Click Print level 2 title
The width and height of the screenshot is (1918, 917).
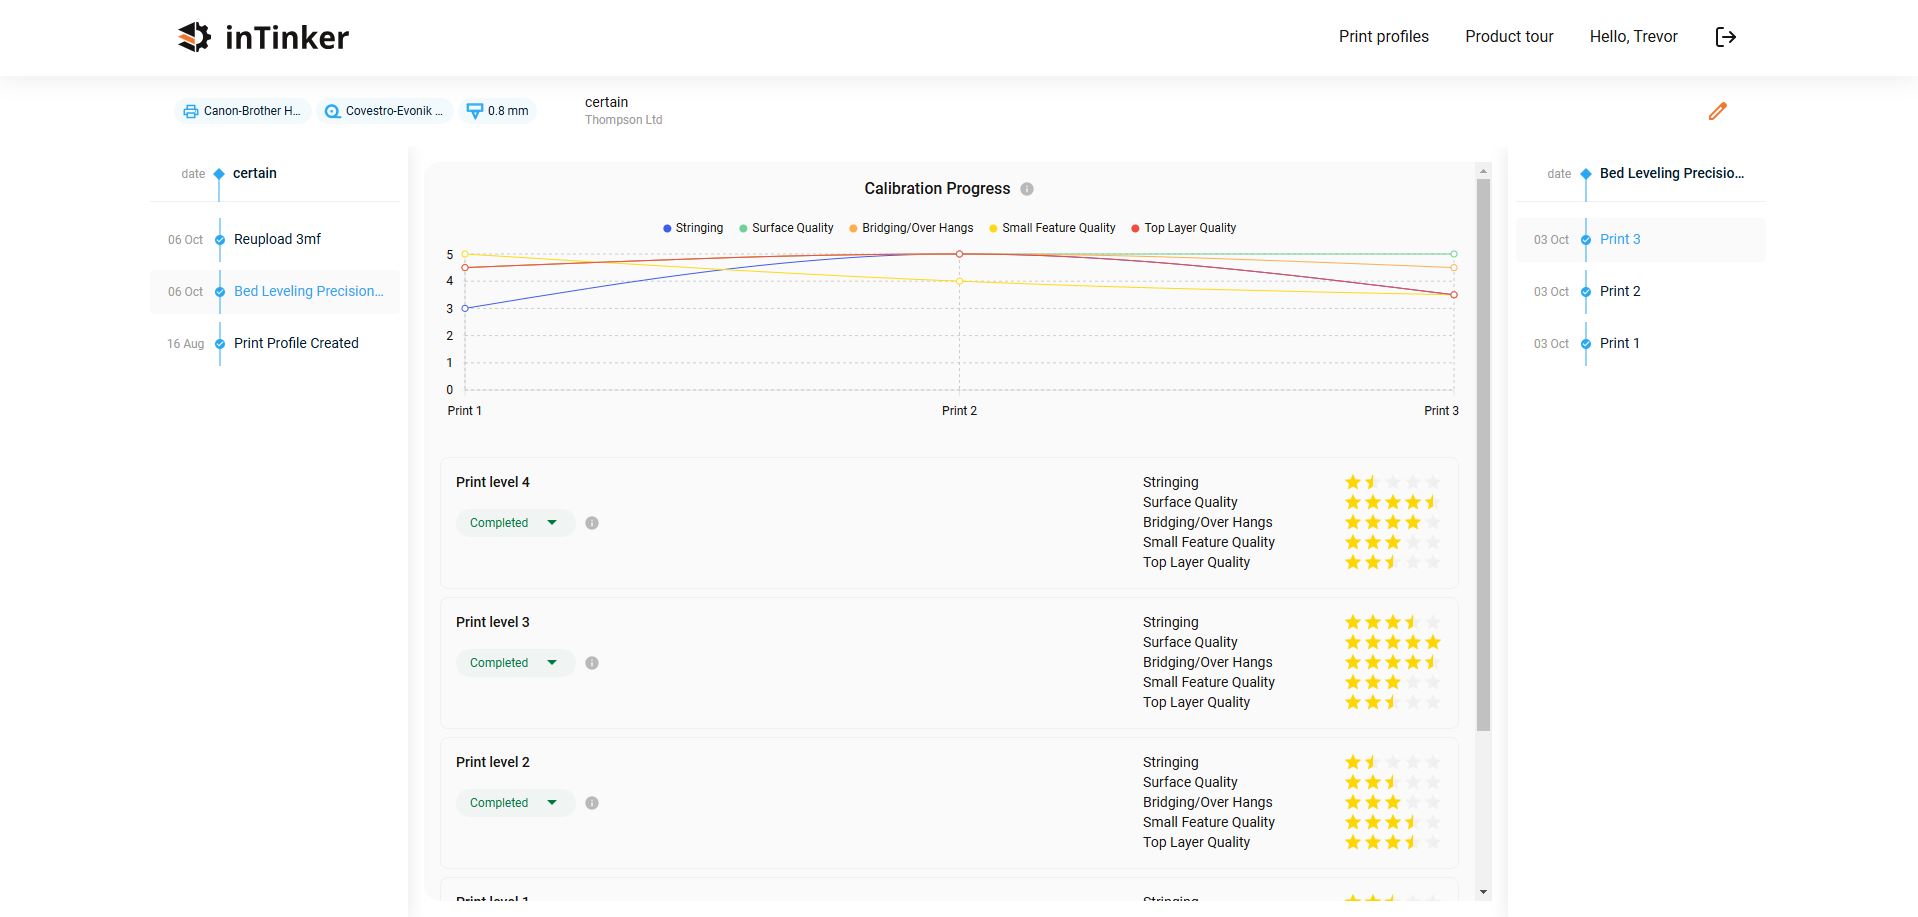[493, 762]
